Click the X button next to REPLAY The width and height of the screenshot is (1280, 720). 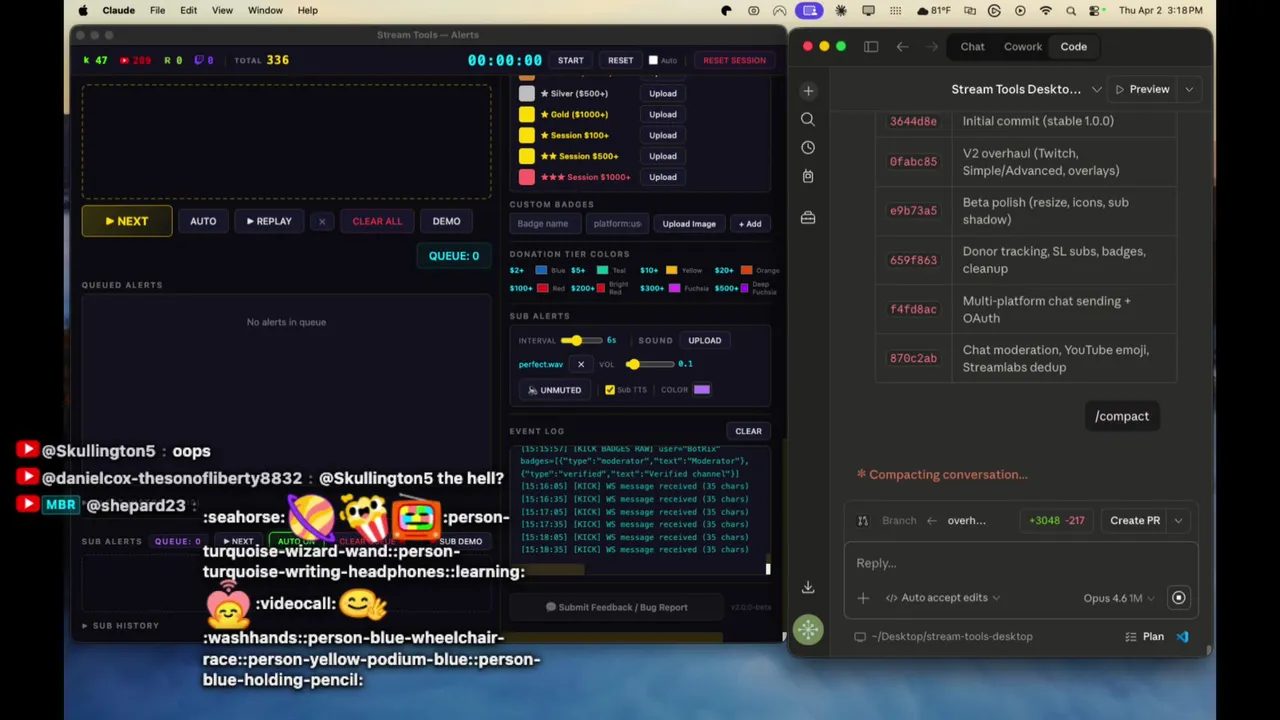tap(321, 222)
